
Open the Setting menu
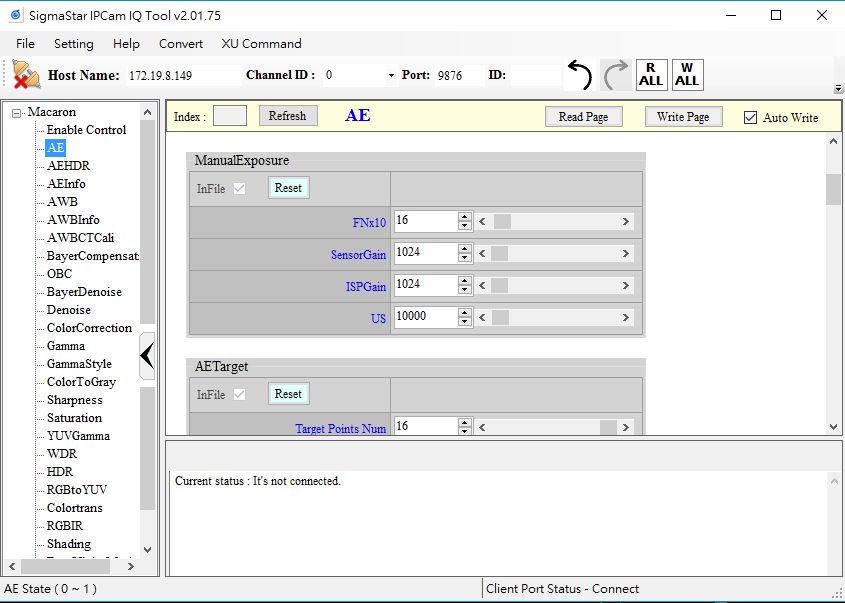coord(73,44)
